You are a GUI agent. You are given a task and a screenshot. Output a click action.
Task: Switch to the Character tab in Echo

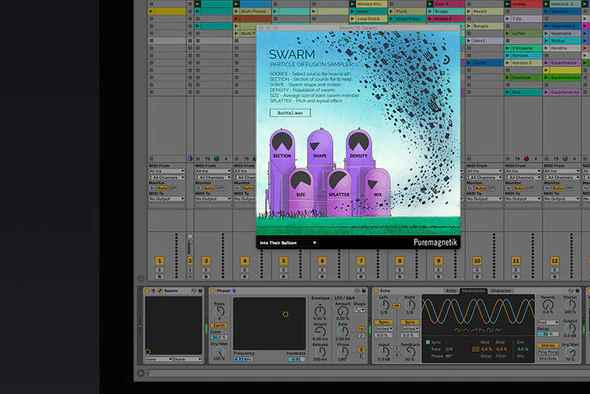point(500,291)
